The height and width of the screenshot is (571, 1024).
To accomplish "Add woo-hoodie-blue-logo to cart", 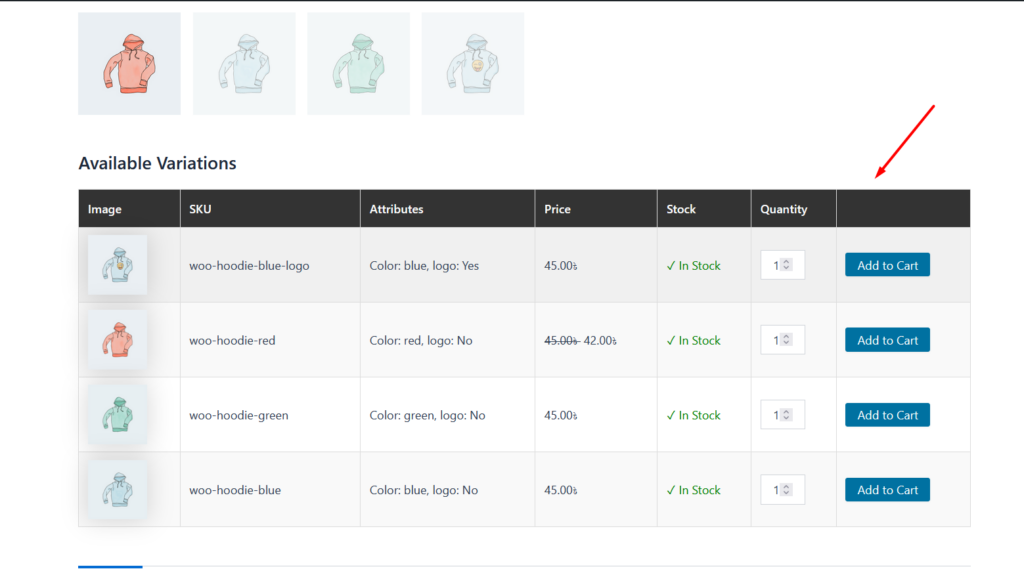I will click(x=887, y=265).
